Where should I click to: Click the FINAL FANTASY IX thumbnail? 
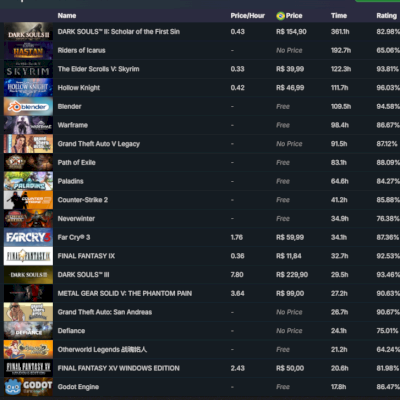click(28, 256)
